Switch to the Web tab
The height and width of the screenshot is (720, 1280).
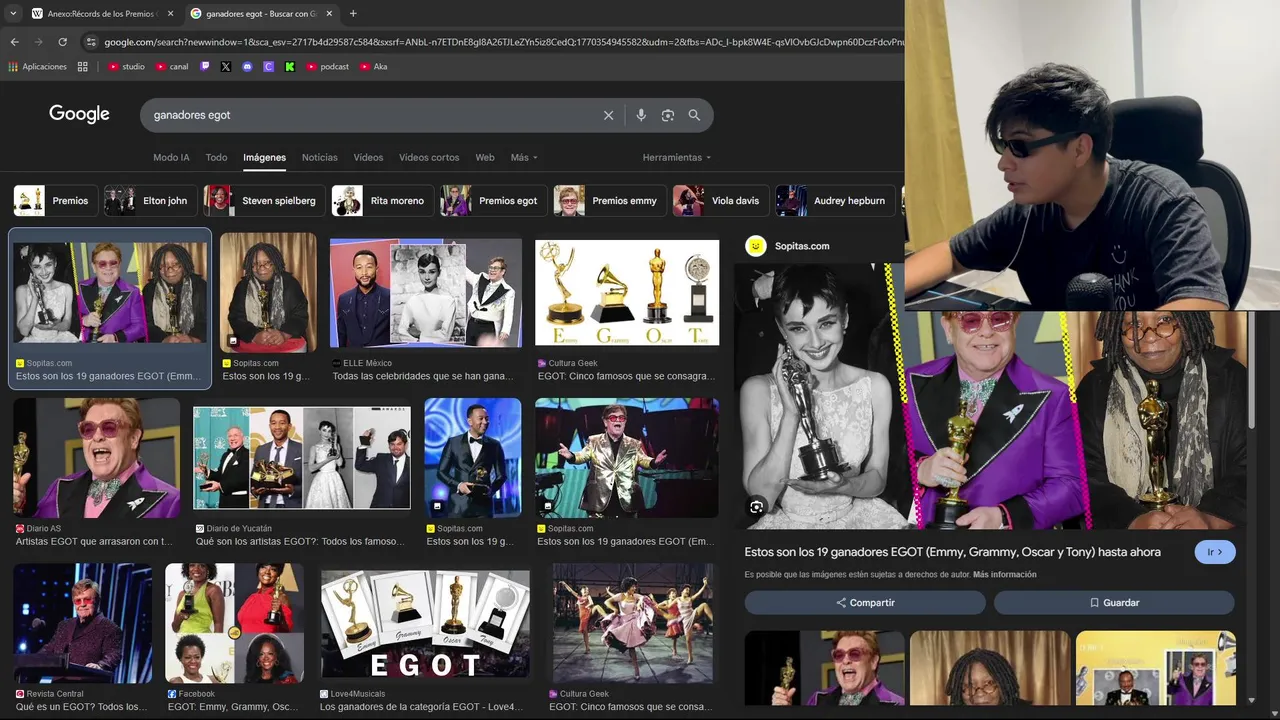[485, 157]
